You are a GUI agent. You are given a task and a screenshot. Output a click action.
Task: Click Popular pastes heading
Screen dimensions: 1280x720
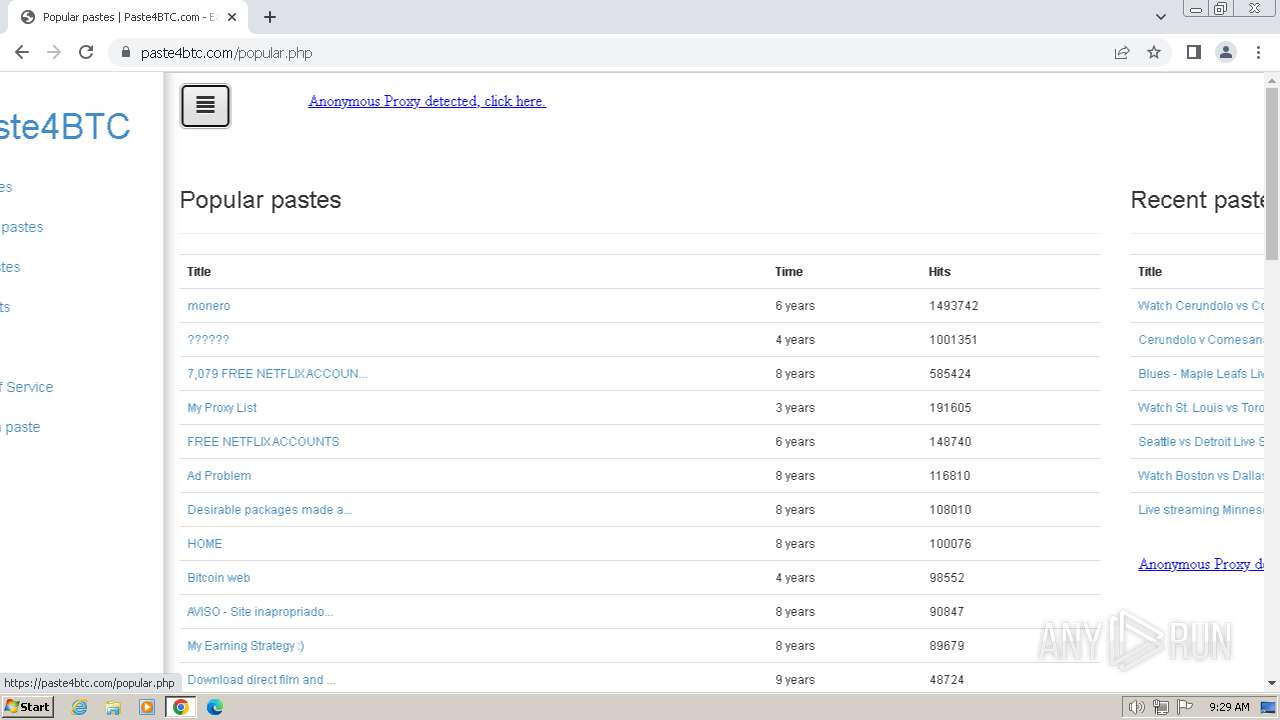point(260,200)
